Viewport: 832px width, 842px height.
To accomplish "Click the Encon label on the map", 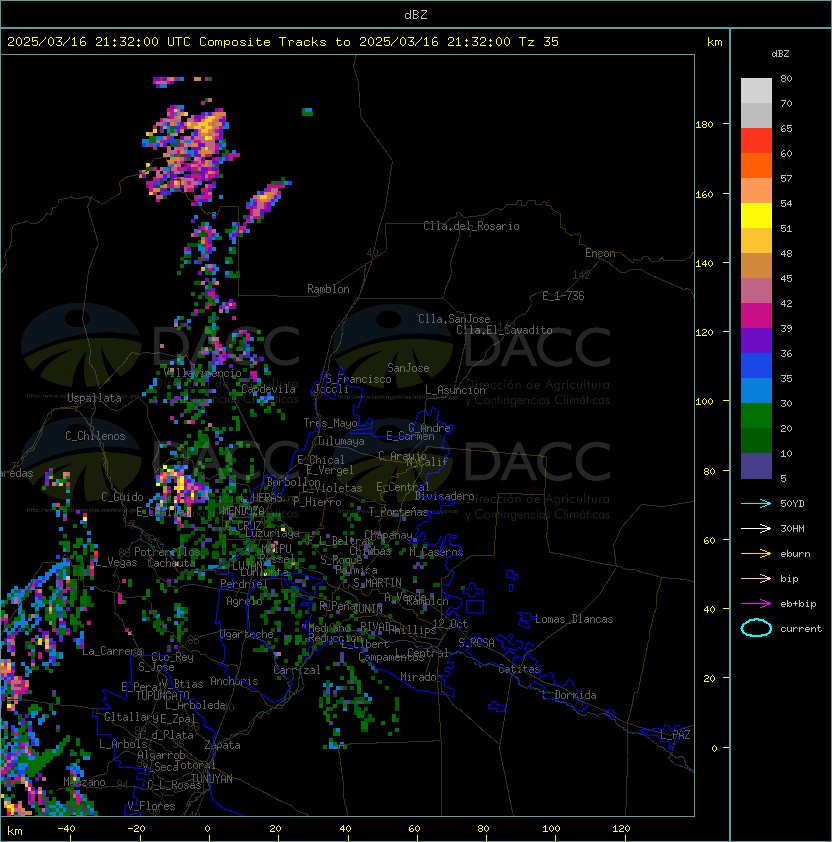I will click(x=600, y=253).
